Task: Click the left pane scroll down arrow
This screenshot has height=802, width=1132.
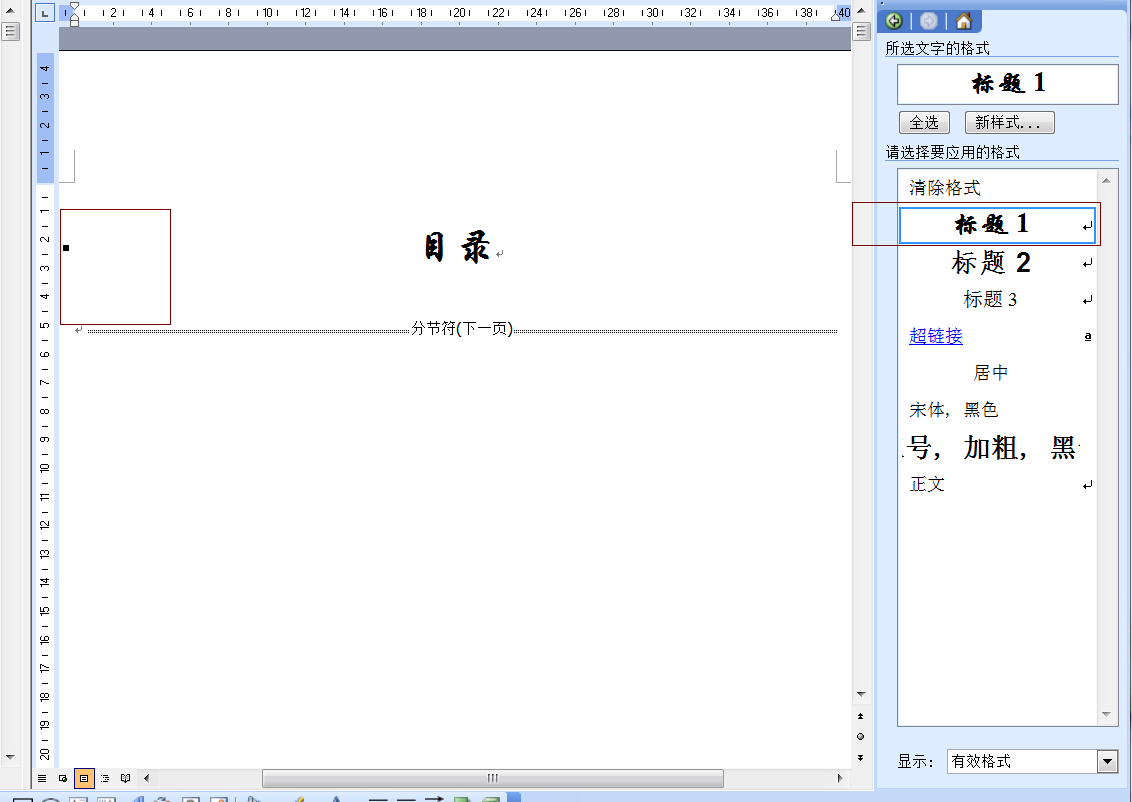Action: coord(10,757)
